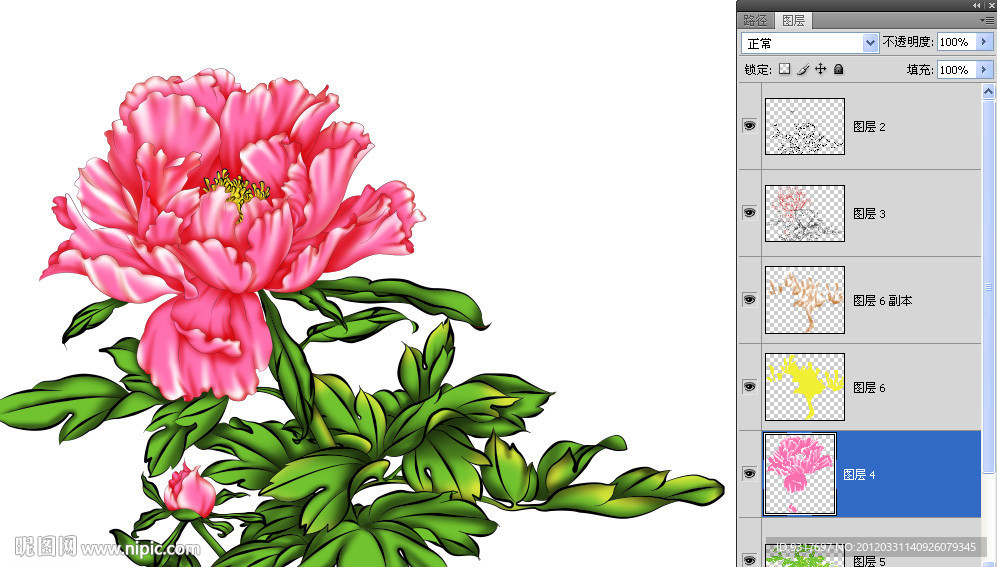Viewport: 997px width, 567px height.
Task: Click the 不透明度 100% value field
Action: (x=957, y=42)
